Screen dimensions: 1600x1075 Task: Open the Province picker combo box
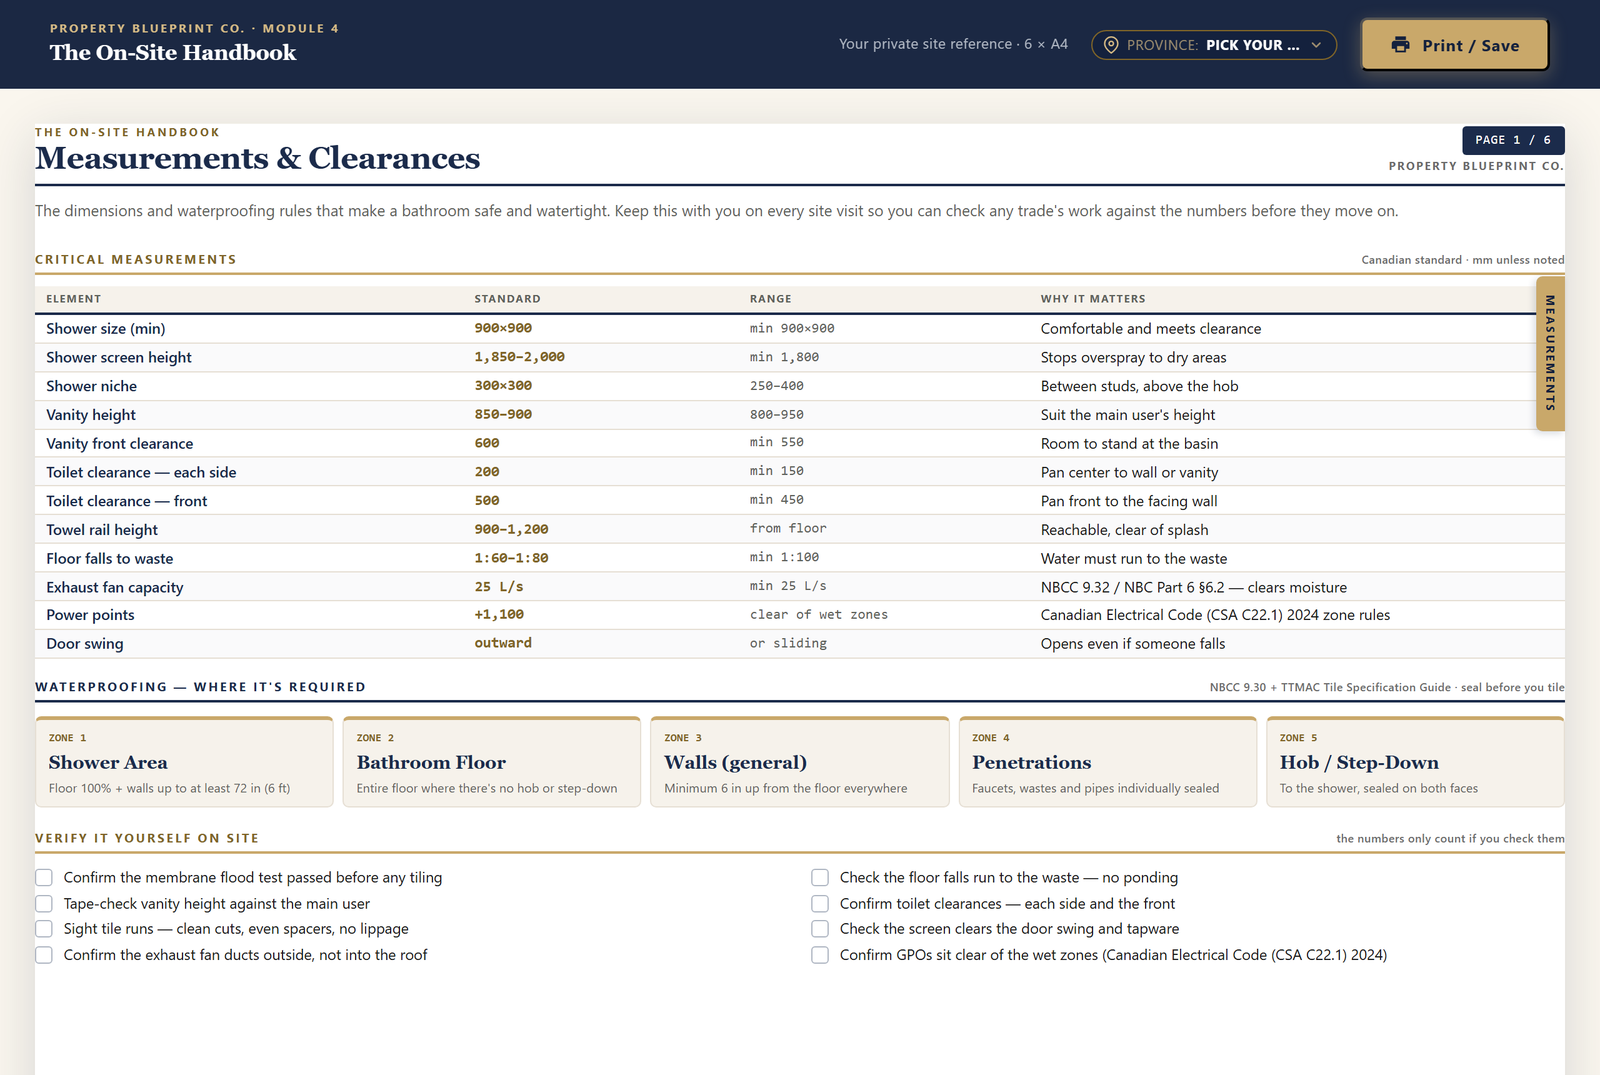click(1214, 45)
